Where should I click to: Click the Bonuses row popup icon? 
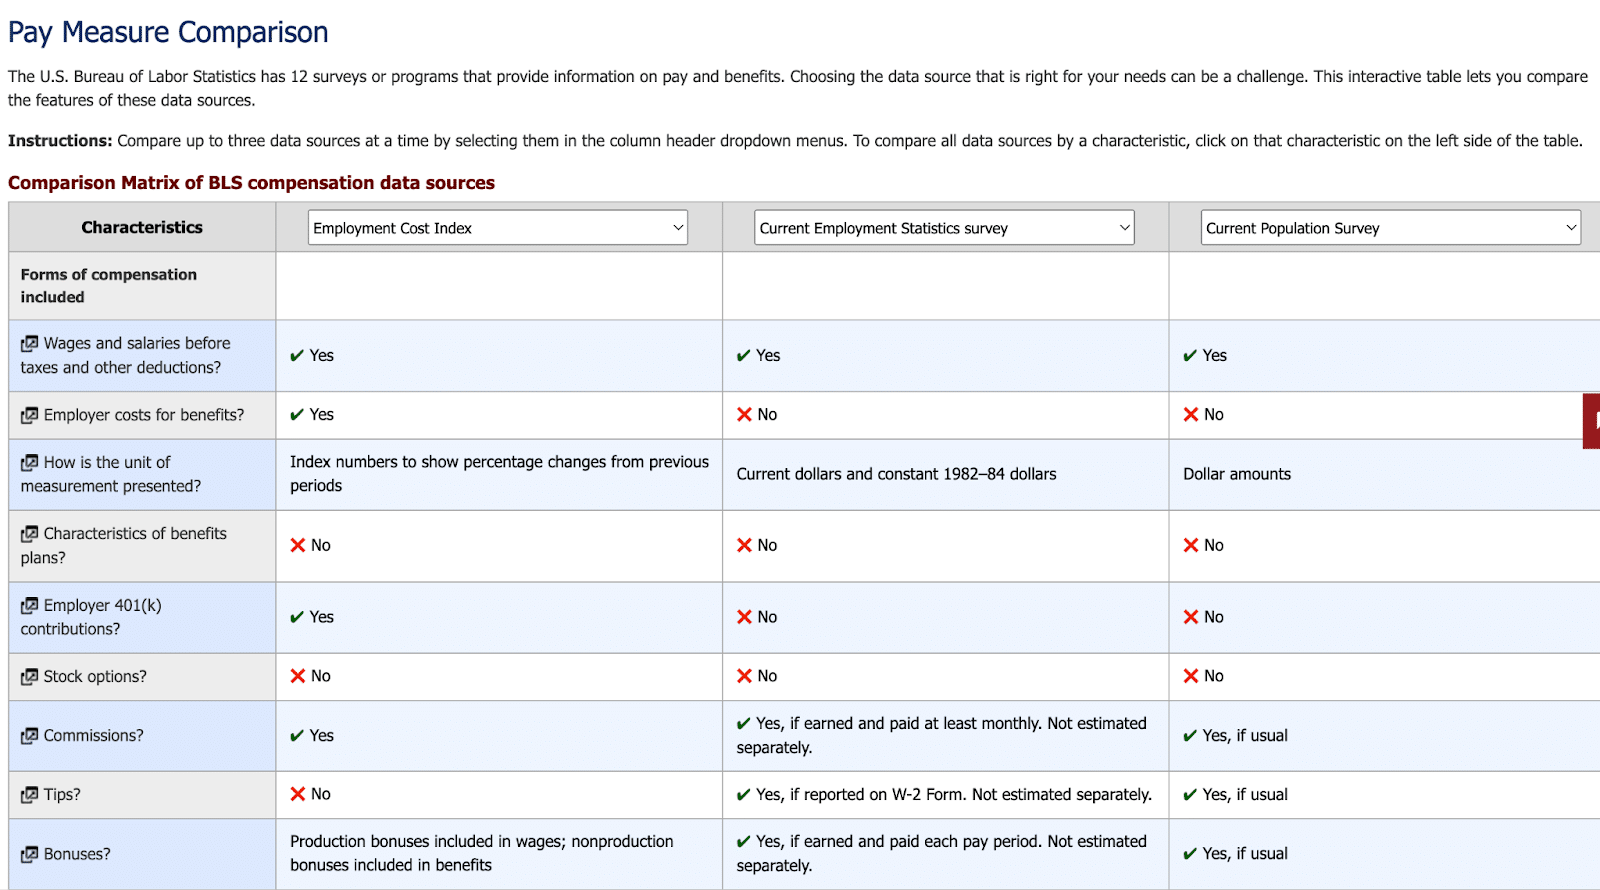tap(30, 855)
